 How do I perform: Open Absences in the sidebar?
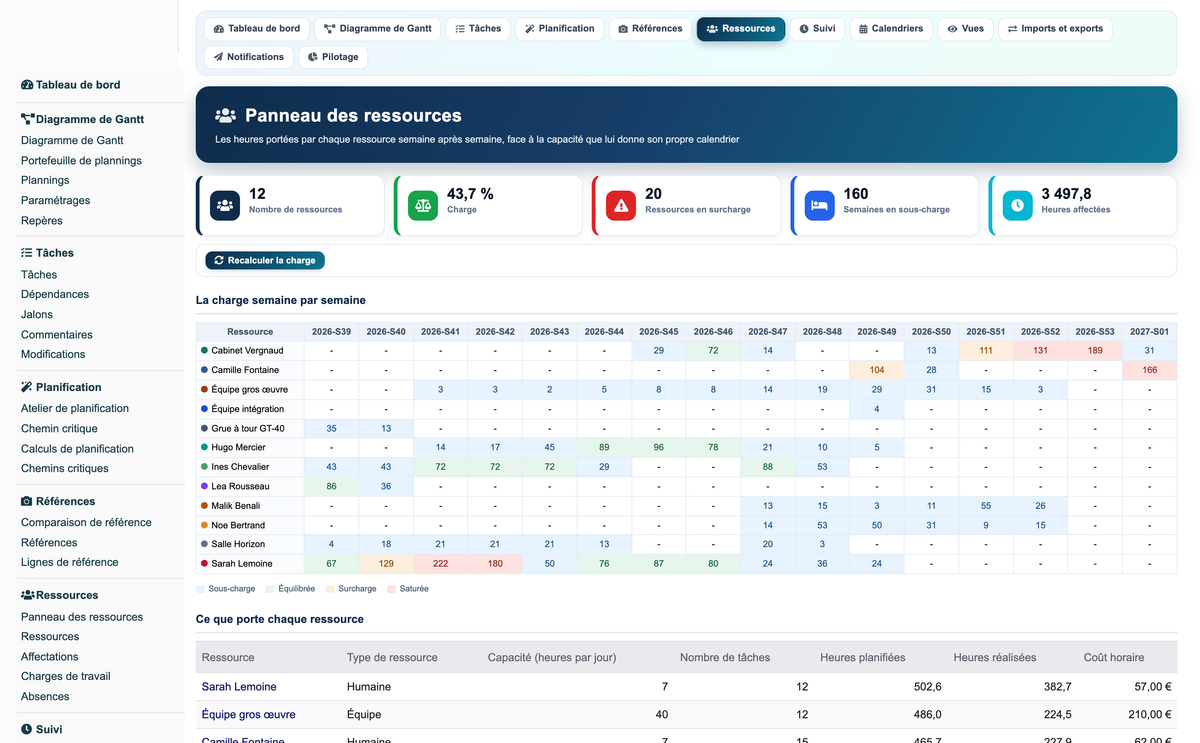click(x=45, y=696)
